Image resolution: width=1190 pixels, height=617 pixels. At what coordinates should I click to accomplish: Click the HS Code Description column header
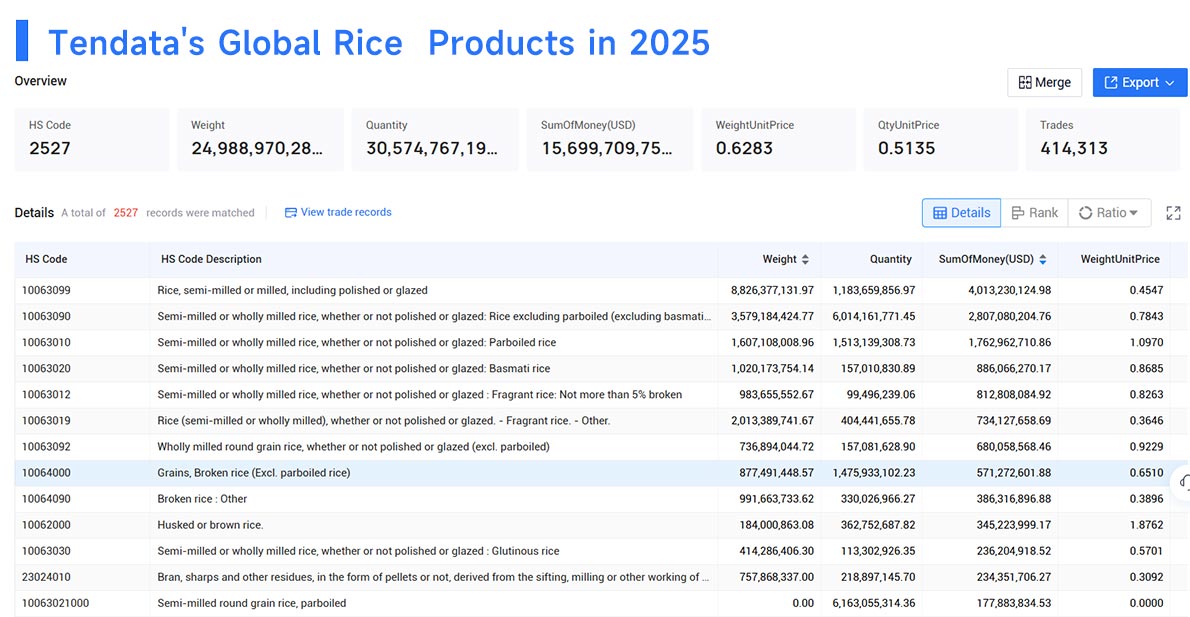211,260
